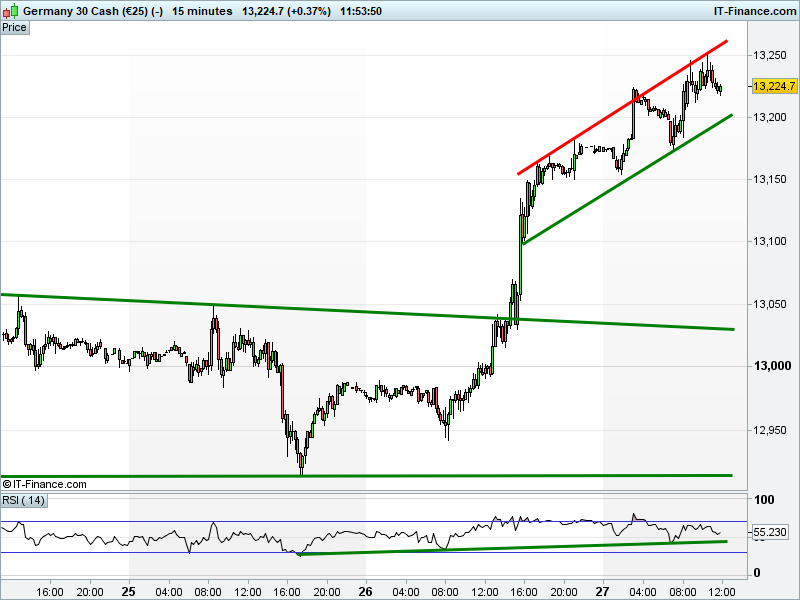
Task: Click the '15 minutes' timeframe text
Action: (202, 11)
